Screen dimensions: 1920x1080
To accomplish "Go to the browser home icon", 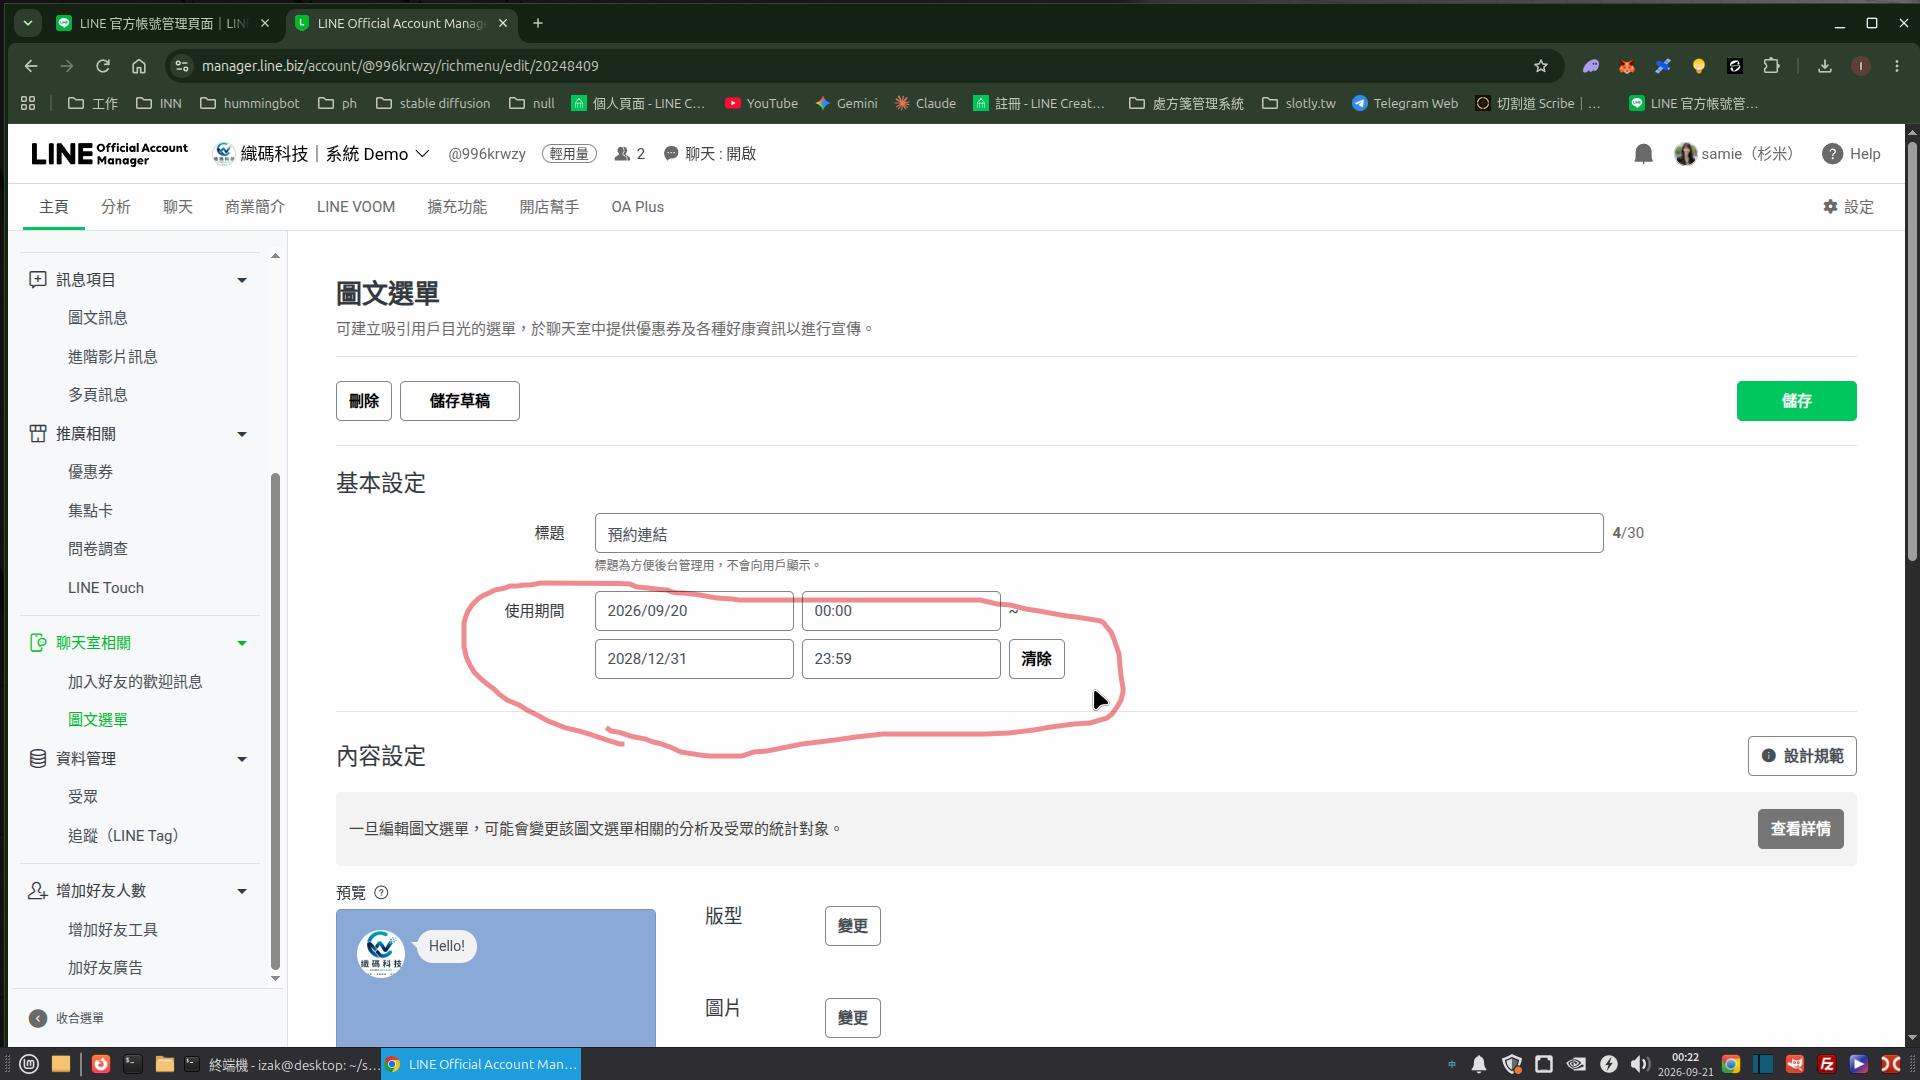I will [139, 66].
